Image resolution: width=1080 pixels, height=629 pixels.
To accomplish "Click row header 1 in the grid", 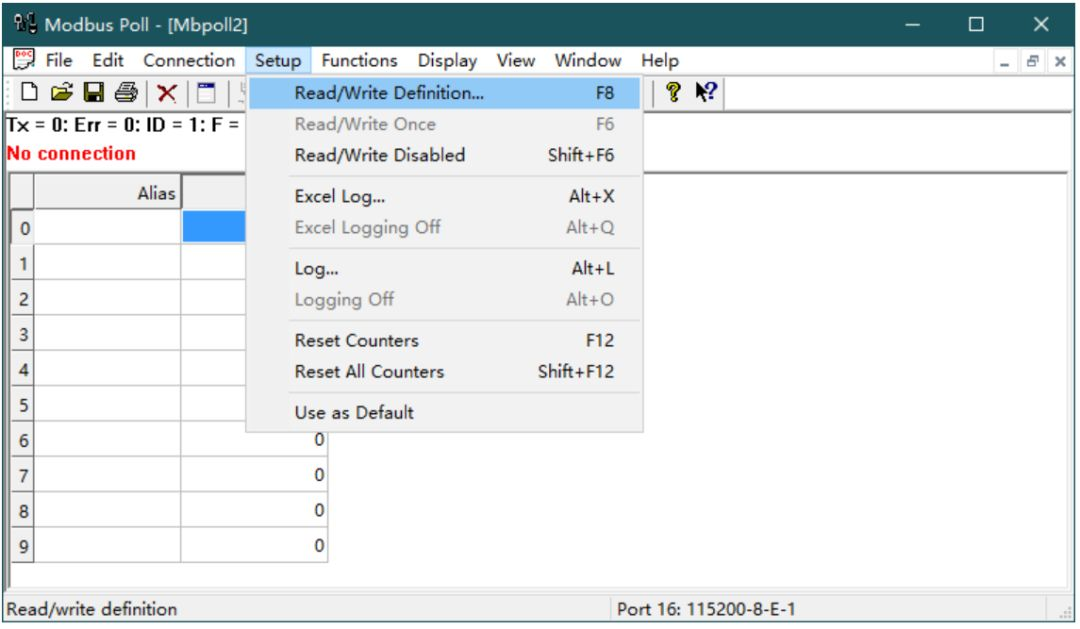I will pyautogui.click(x=23, y=263).
